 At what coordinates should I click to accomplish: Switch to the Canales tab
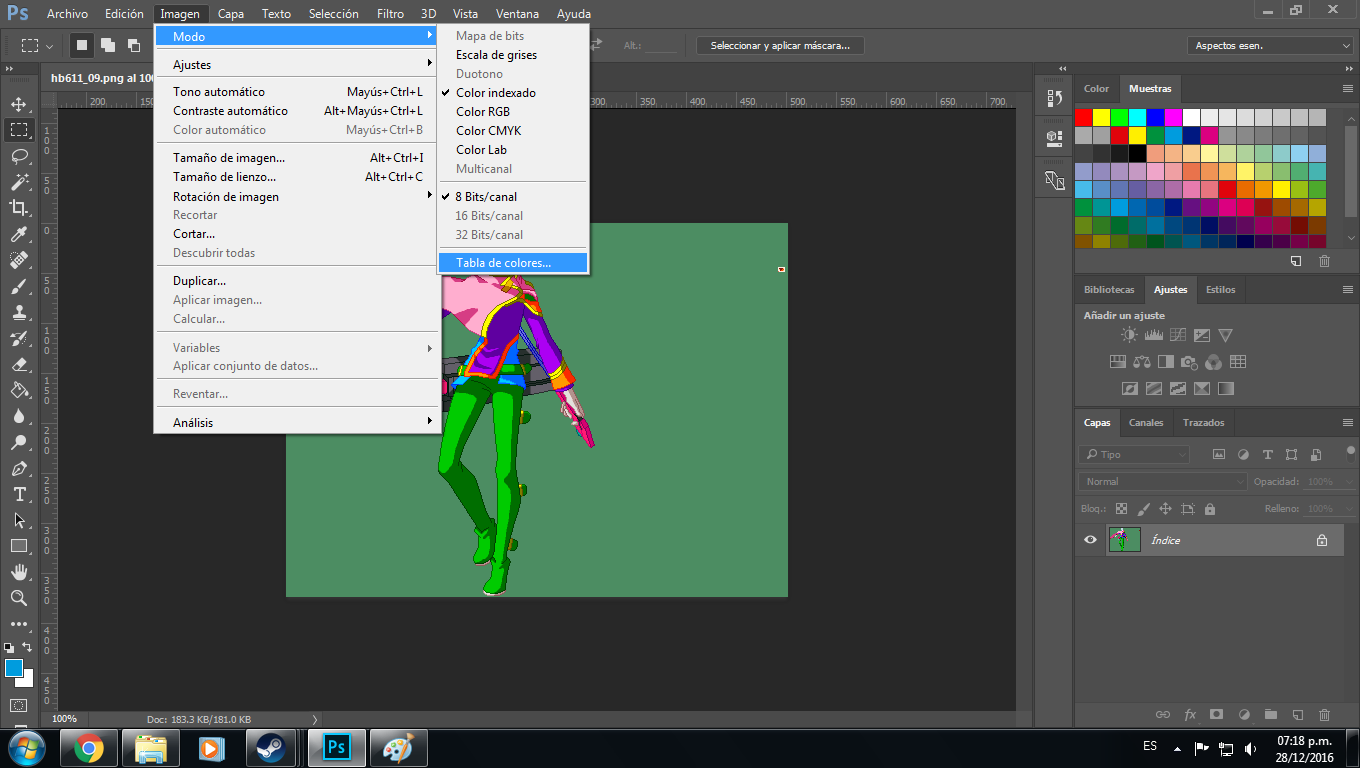point(1146,423)
